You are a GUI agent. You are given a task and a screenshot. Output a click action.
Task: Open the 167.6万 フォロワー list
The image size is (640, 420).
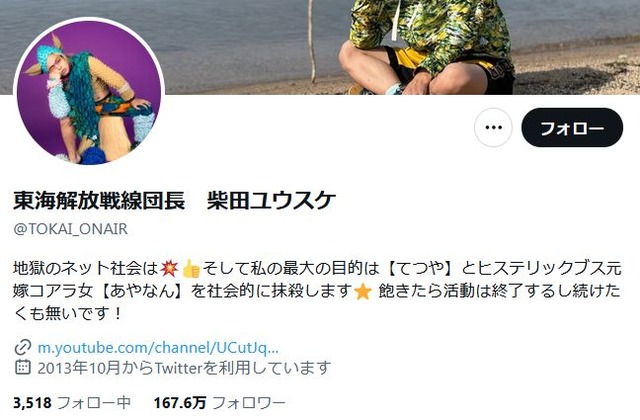point(220,403)
